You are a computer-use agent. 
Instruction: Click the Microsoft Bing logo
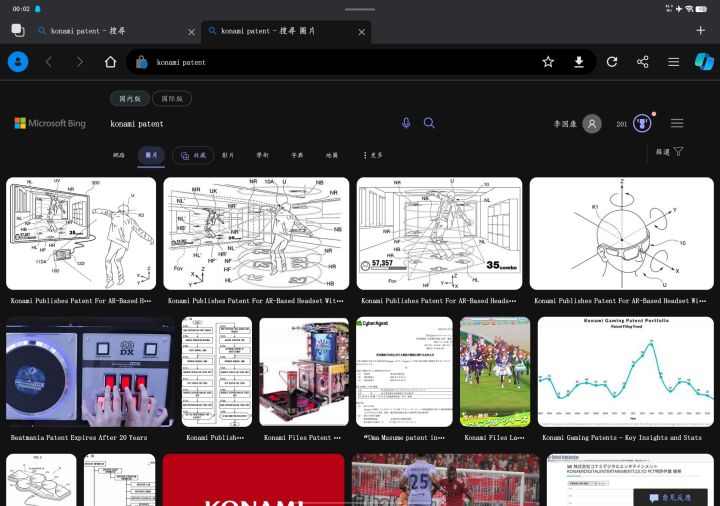[50, 123]
